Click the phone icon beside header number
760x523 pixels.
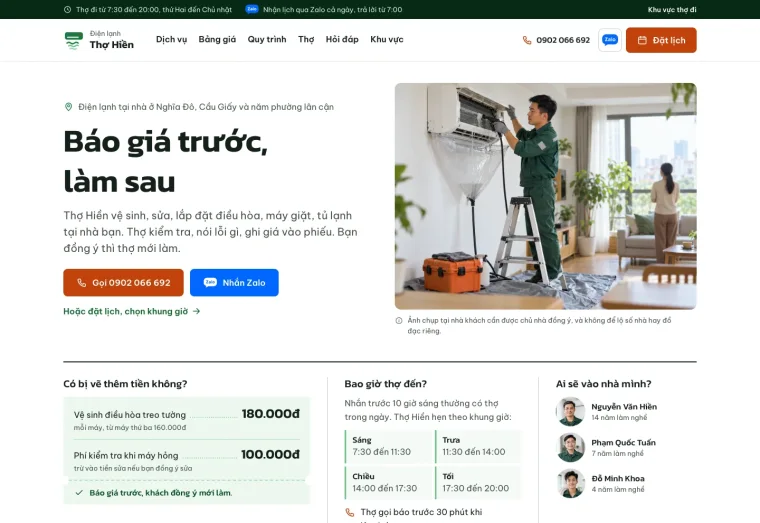(x=527, y=40)
